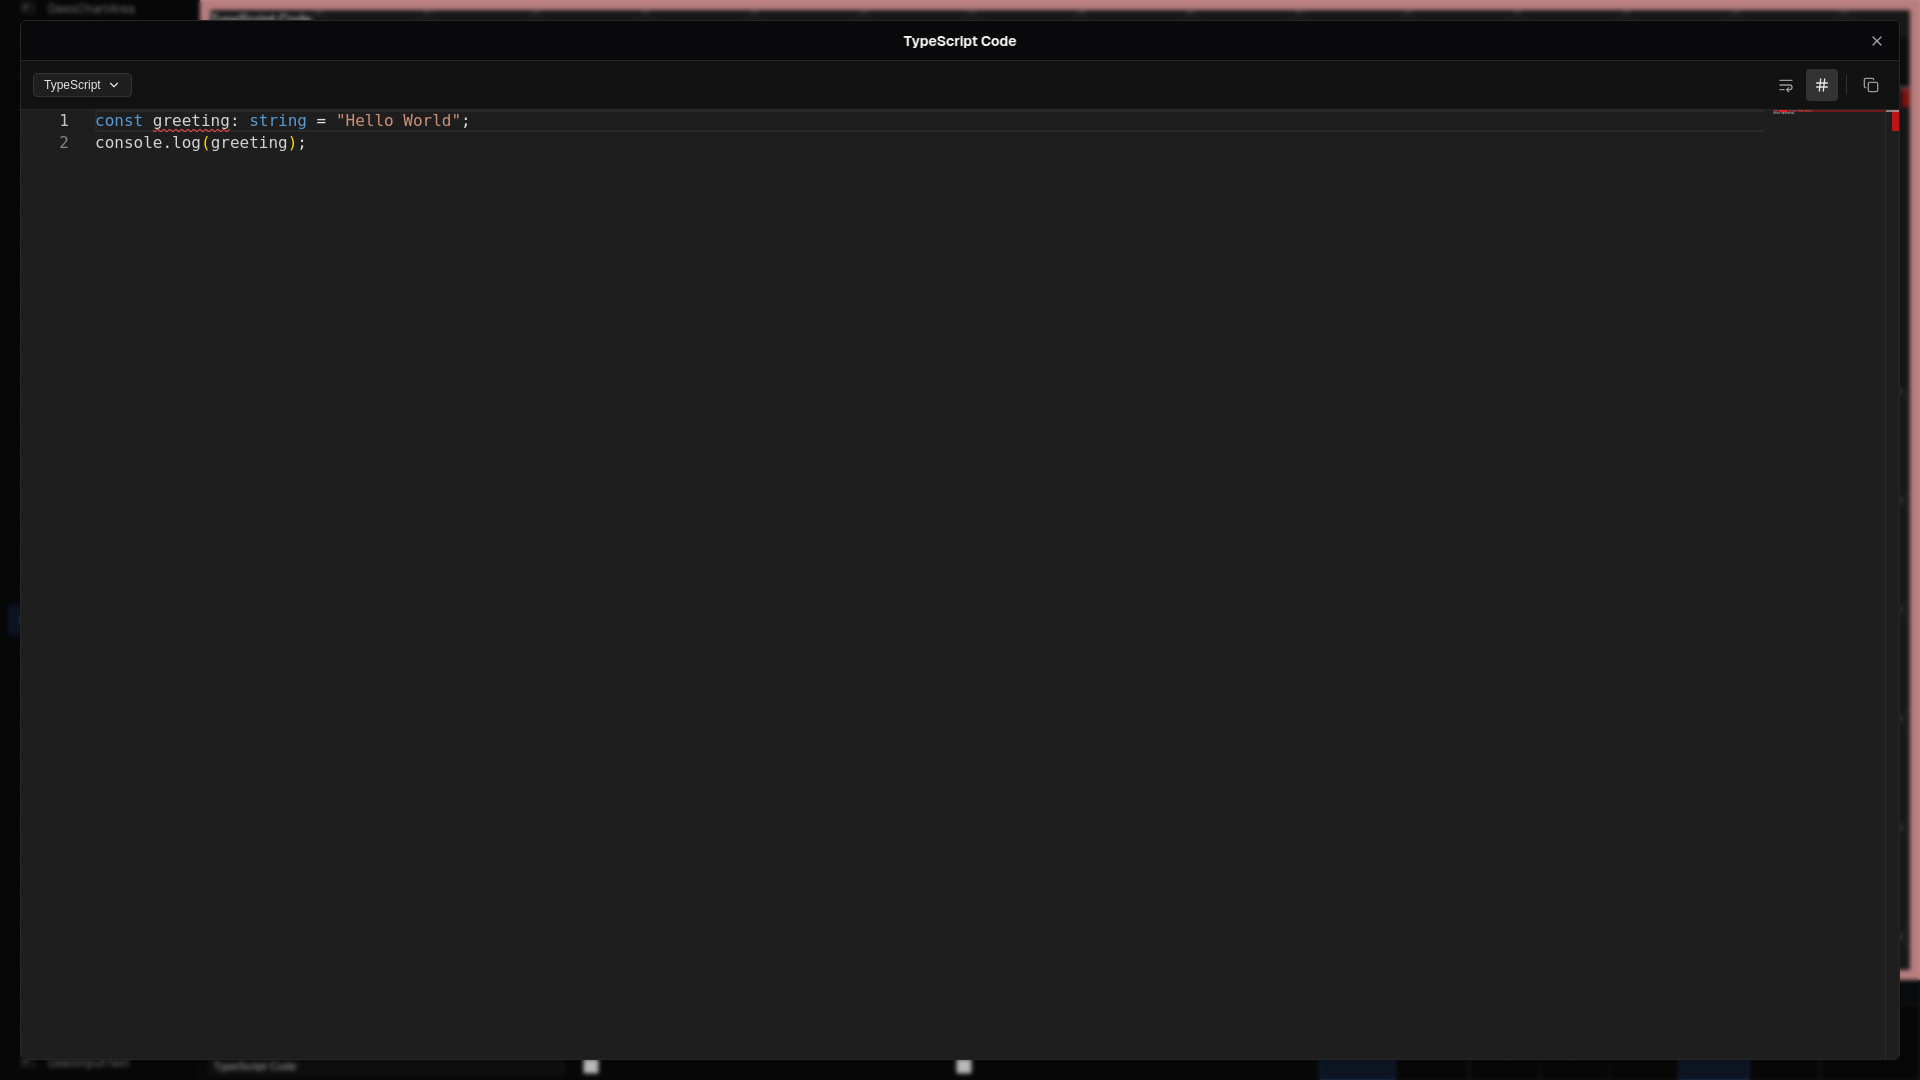Viewport: 1920px width, 1080px height.
Task: Click line number 2 in the gutter
Action: point(64,143)
